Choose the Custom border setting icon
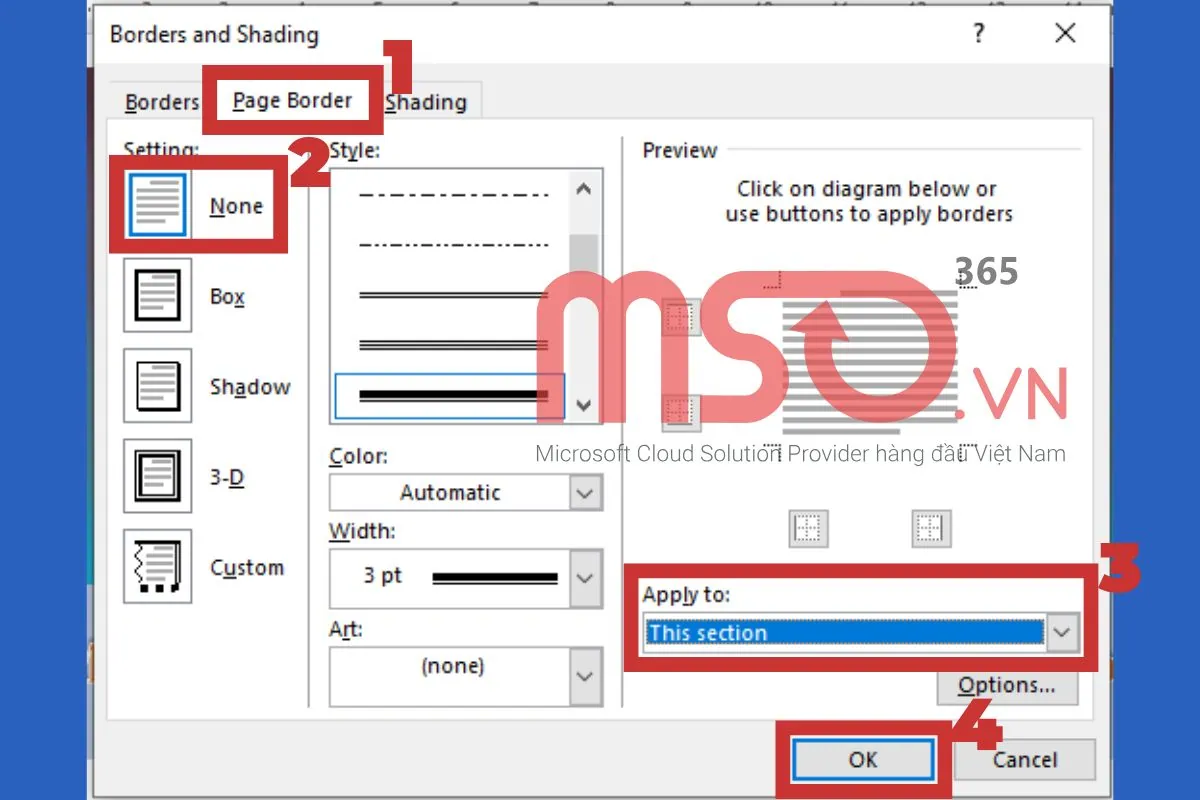 coord(157,567)
